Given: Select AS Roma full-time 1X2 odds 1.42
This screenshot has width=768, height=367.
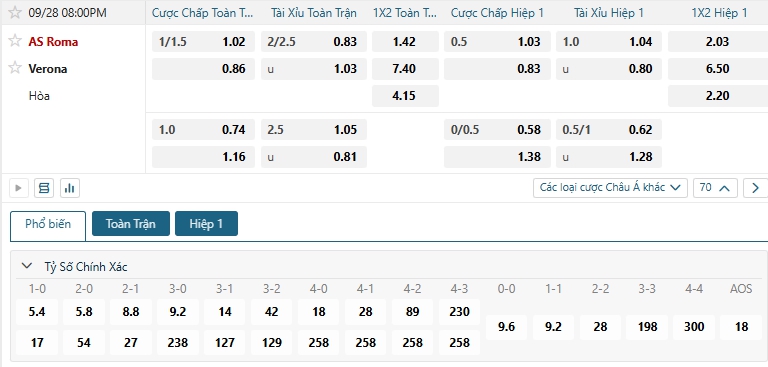Looking at the screenshot, I should pos(406,42).
